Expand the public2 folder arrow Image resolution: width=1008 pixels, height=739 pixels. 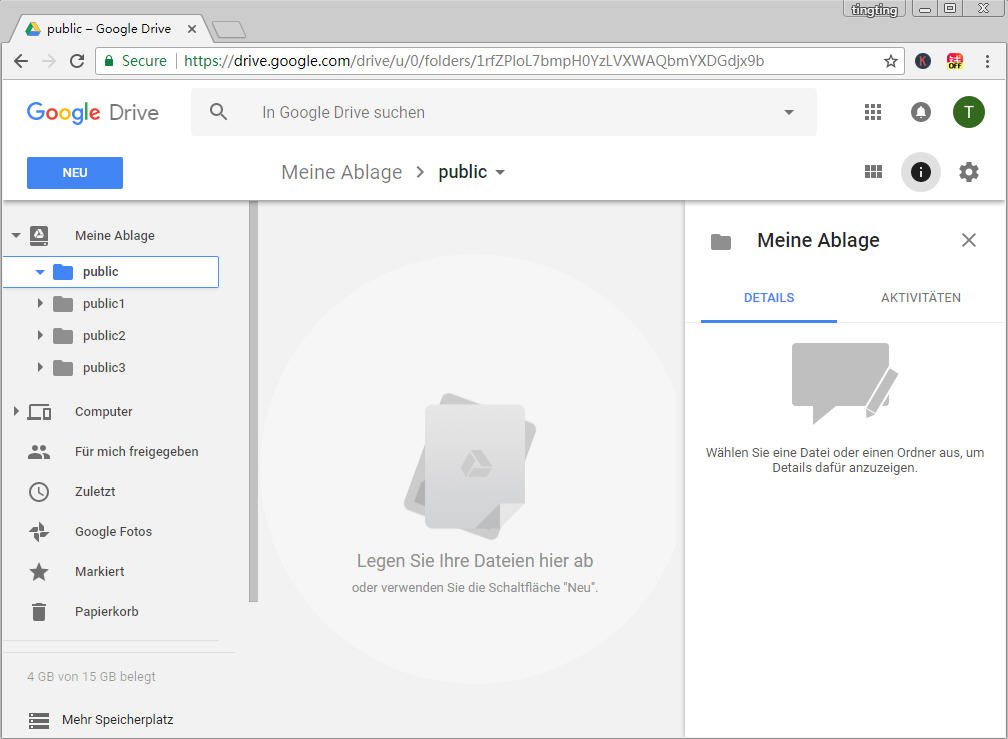[x=40, y=335]
